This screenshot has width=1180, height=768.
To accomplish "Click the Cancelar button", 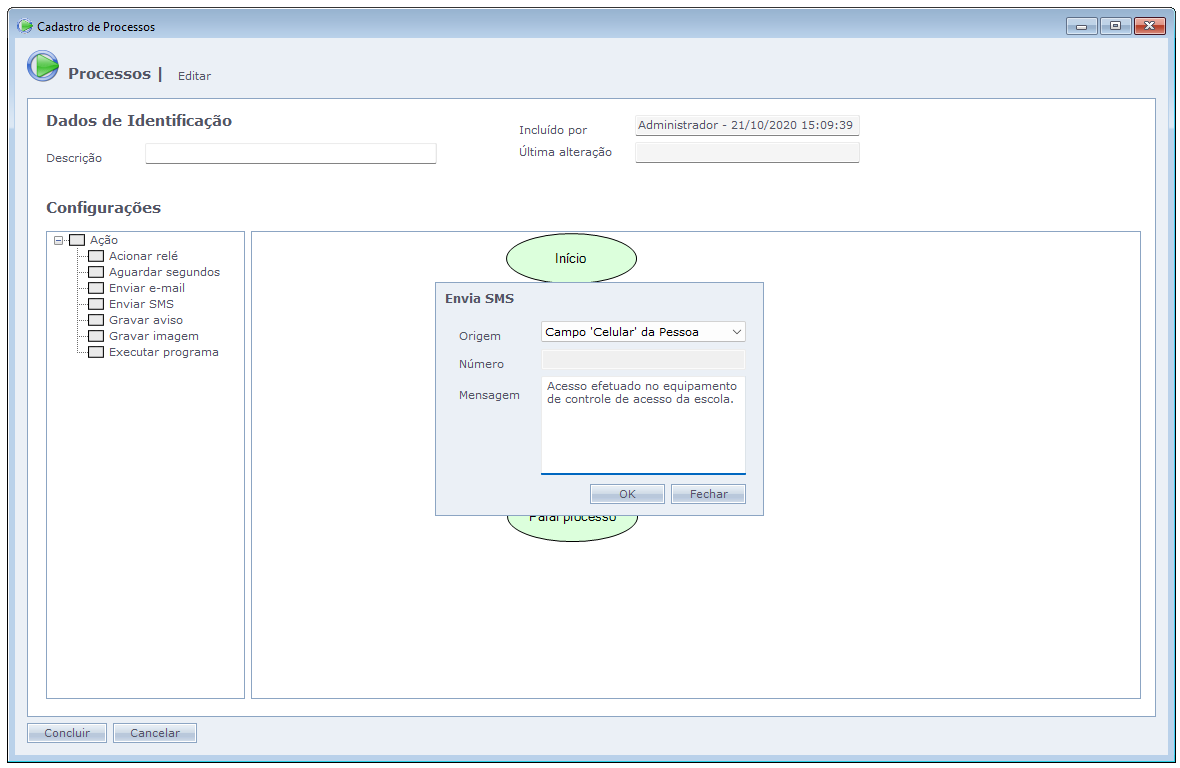I will [x=155, y=733].
